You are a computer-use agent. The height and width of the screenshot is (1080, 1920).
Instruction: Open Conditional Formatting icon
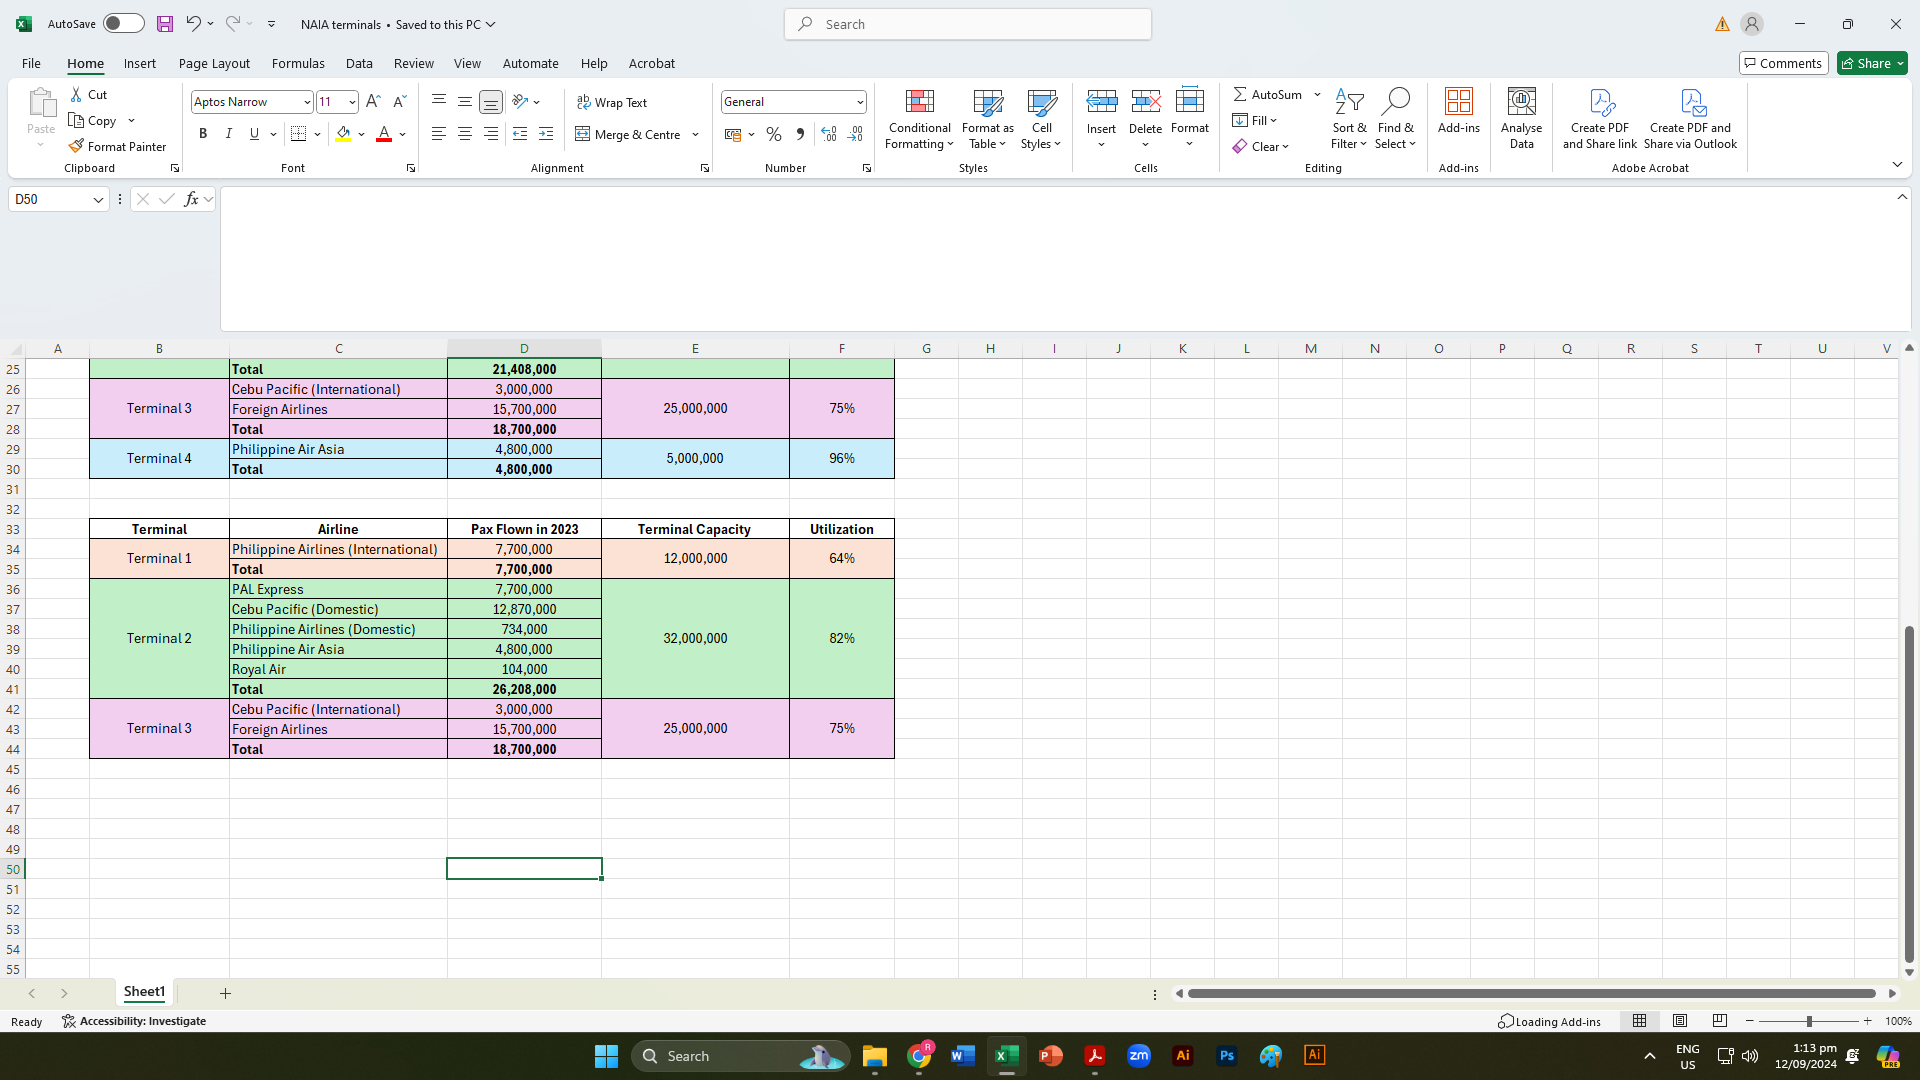coord(919,102)
